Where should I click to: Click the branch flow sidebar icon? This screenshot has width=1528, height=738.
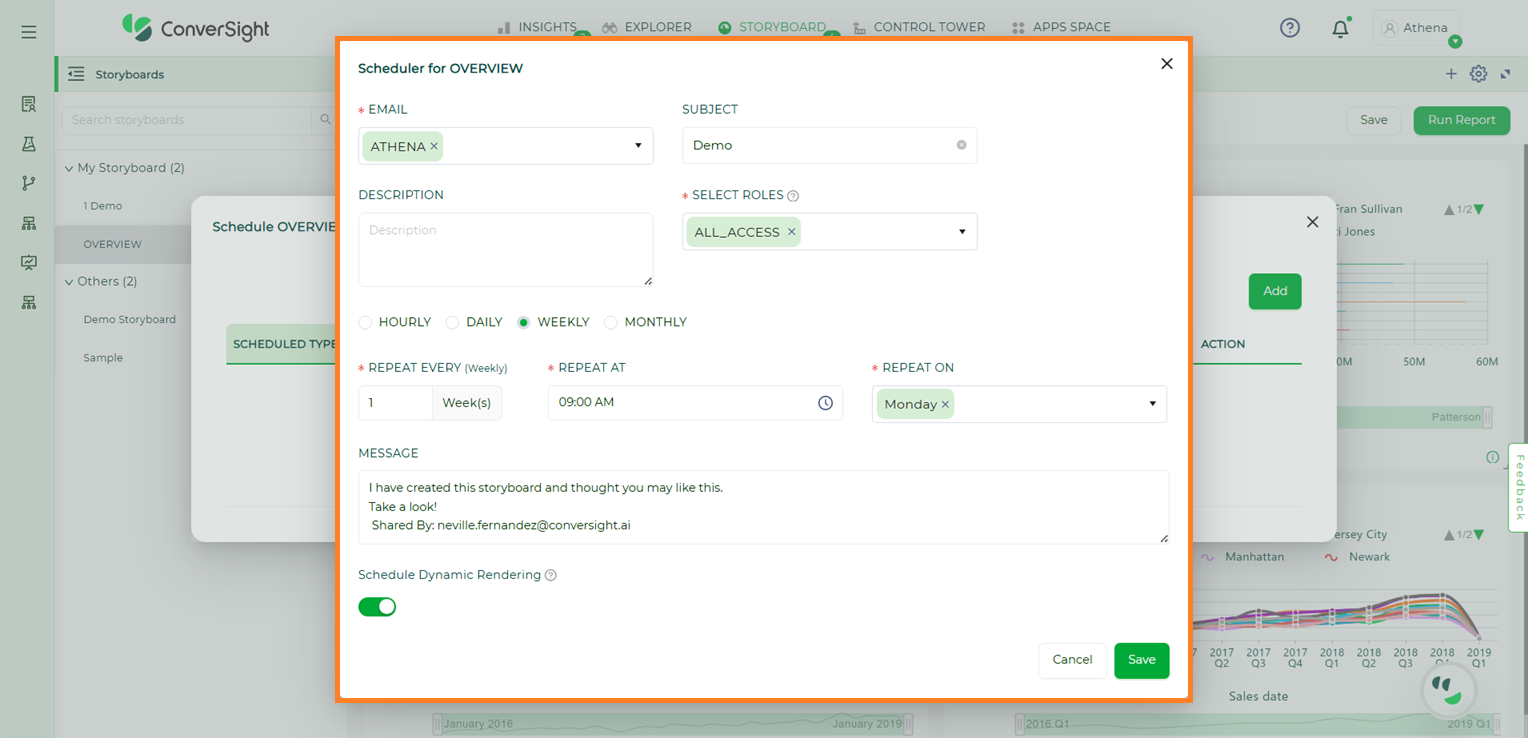29,183
